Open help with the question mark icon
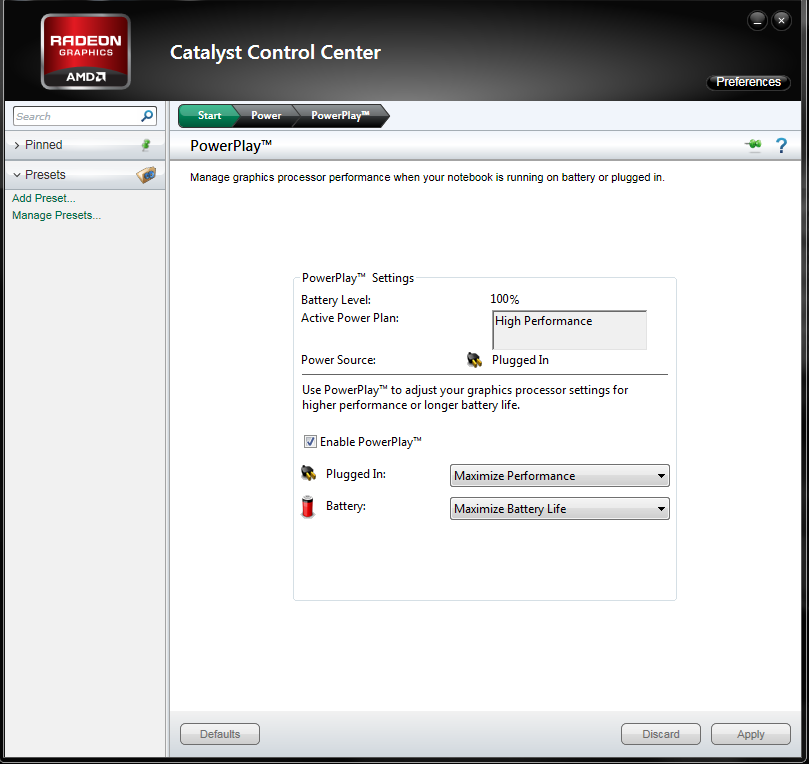809x764 pixels. pos(781,145)
